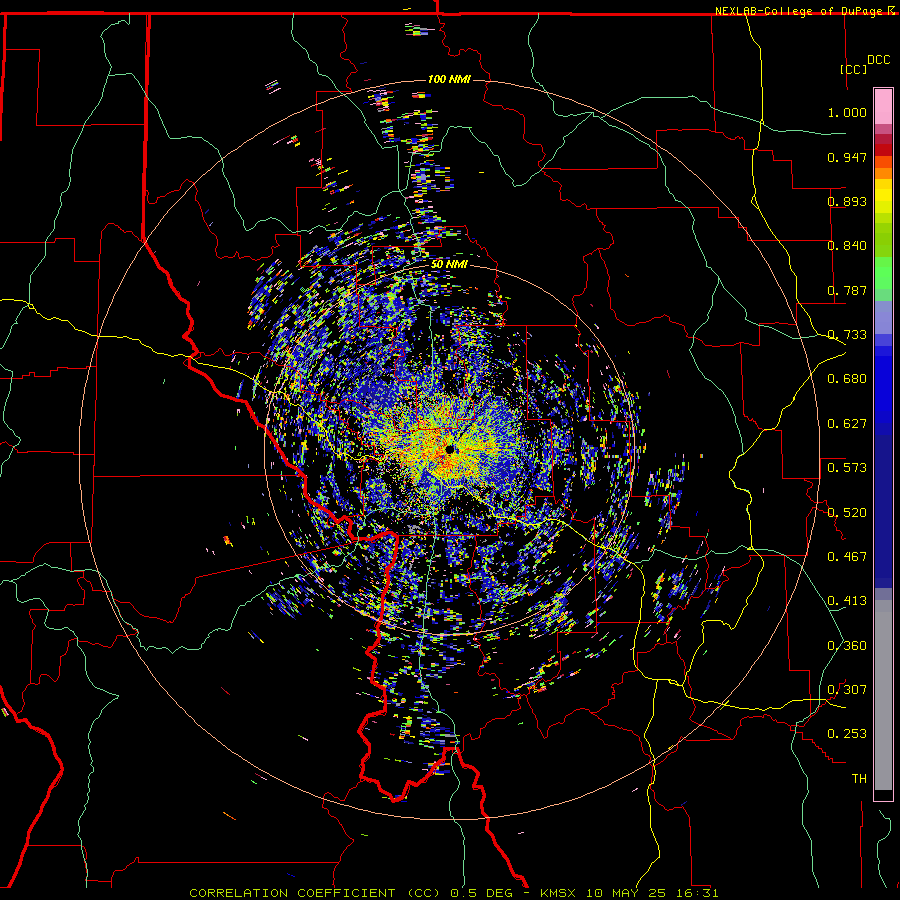
Task: Click the 0.733 legend value
Action: pyautogui.click(x=847, y=335)
